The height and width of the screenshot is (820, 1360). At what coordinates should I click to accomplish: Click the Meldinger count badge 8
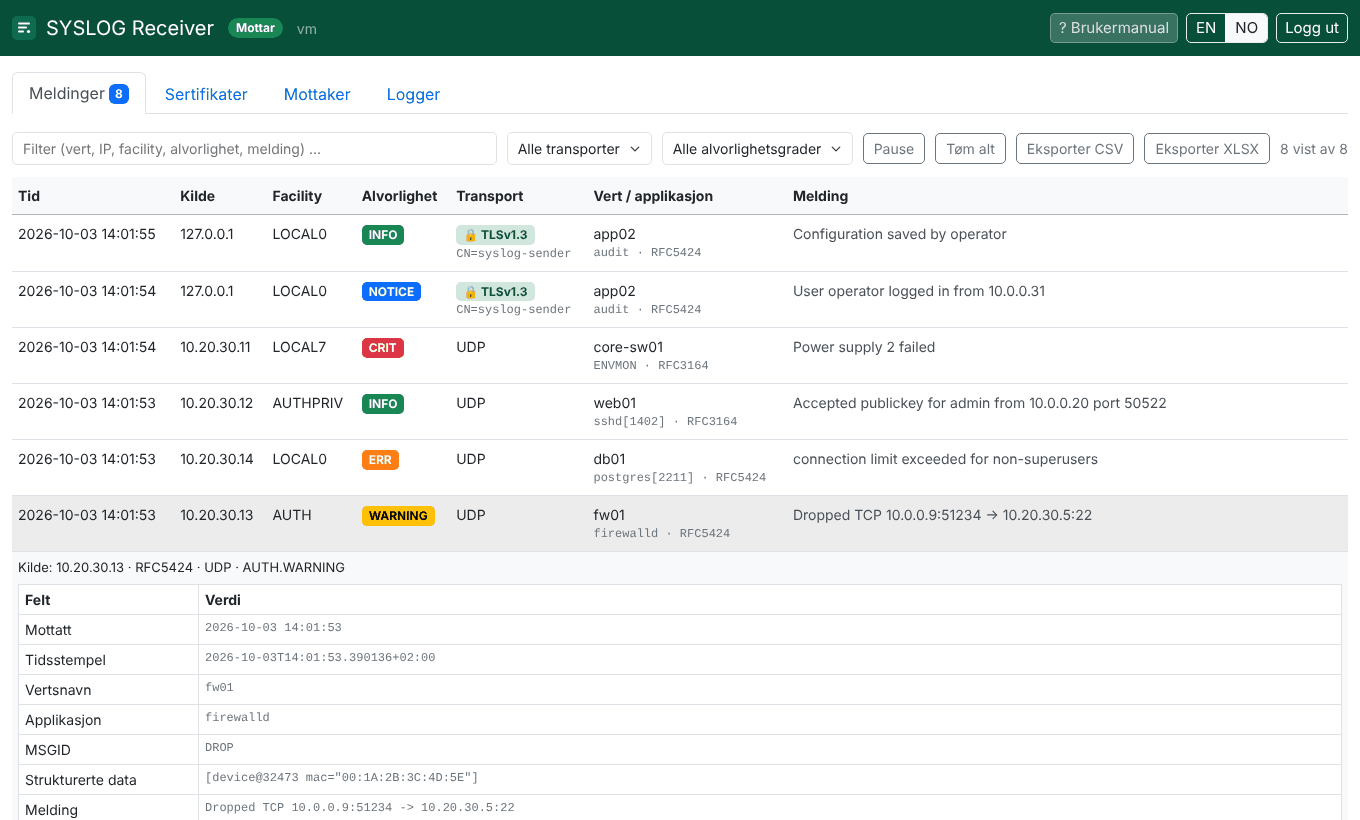(119, 94)
